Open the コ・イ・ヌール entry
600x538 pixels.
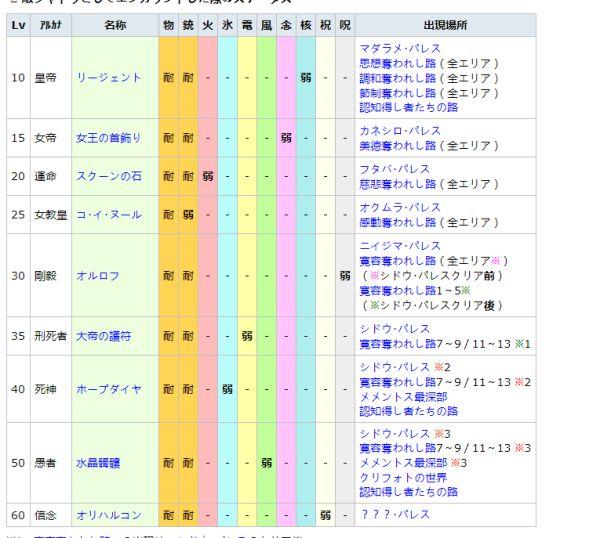pyautogui.click(x=109, y=214)
